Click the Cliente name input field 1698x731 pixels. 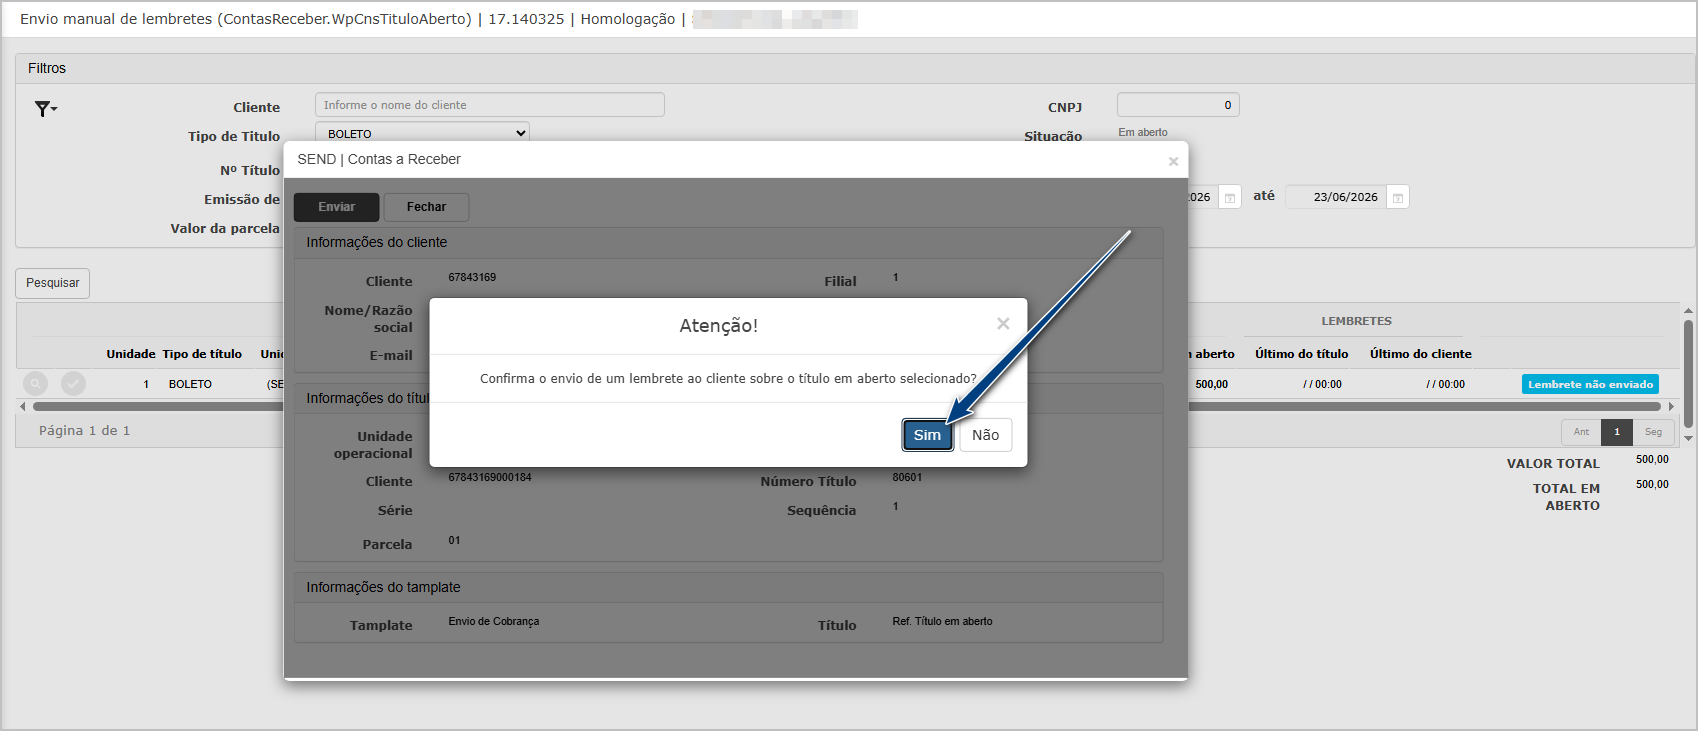(x=489, y=105)
